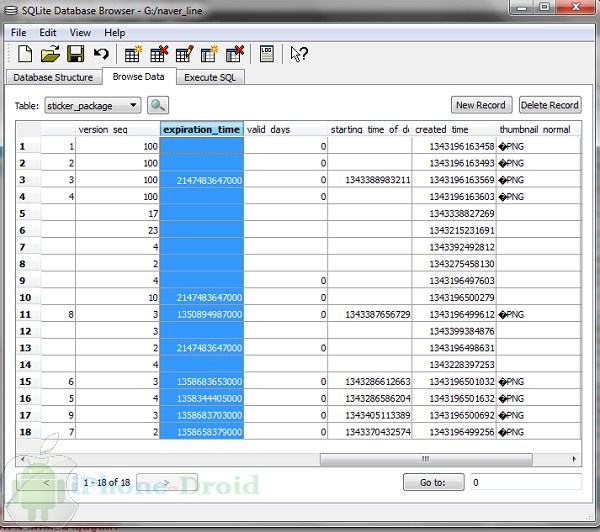600x532 pixels.
Task: Click the 1343228397253 created time cell
Action: (454, 365)
